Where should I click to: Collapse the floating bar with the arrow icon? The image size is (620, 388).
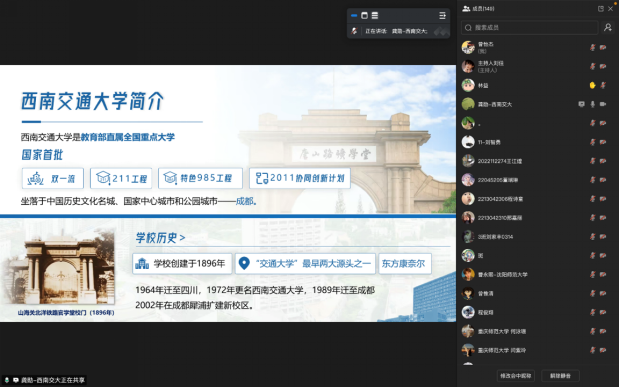[442, 15]
